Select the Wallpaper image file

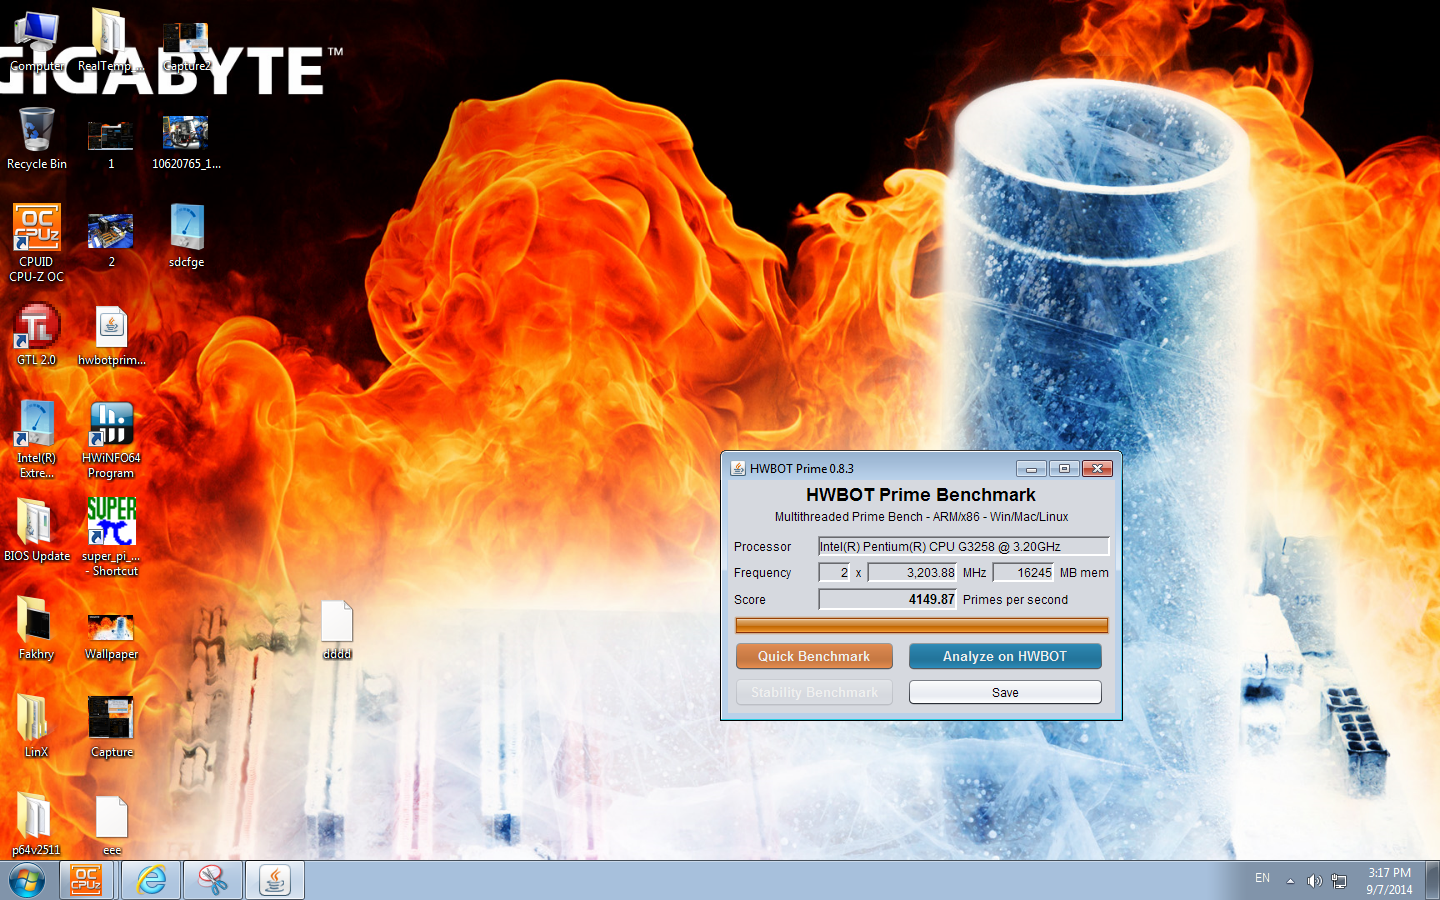(x=111, y=636)
